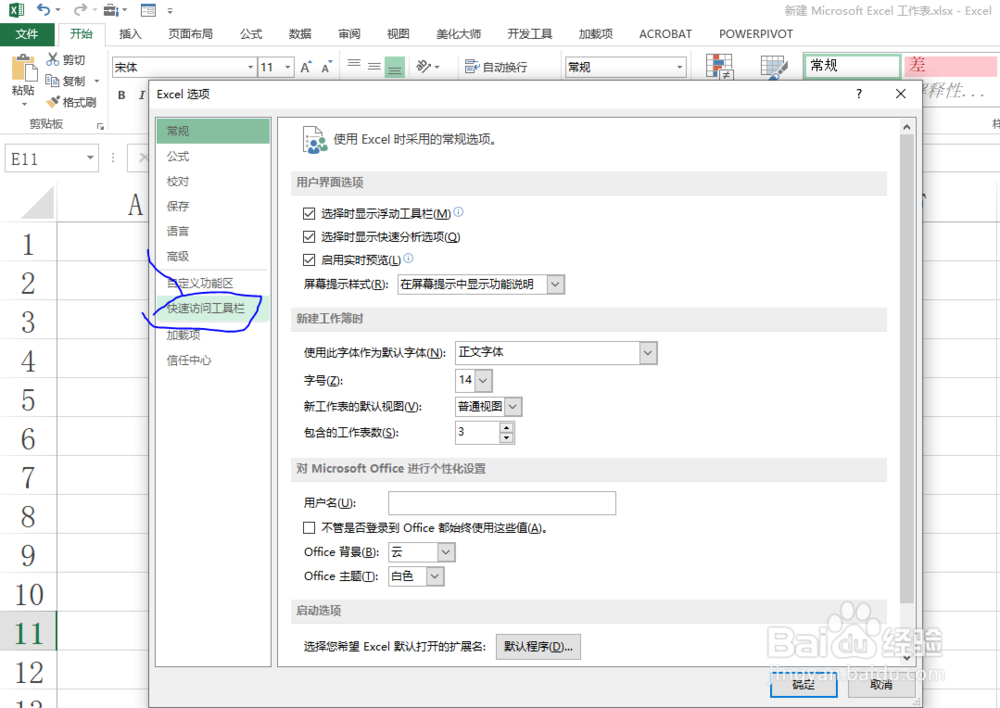Open Copy (复制) dropdown arrow

click(x=97, y=81)
